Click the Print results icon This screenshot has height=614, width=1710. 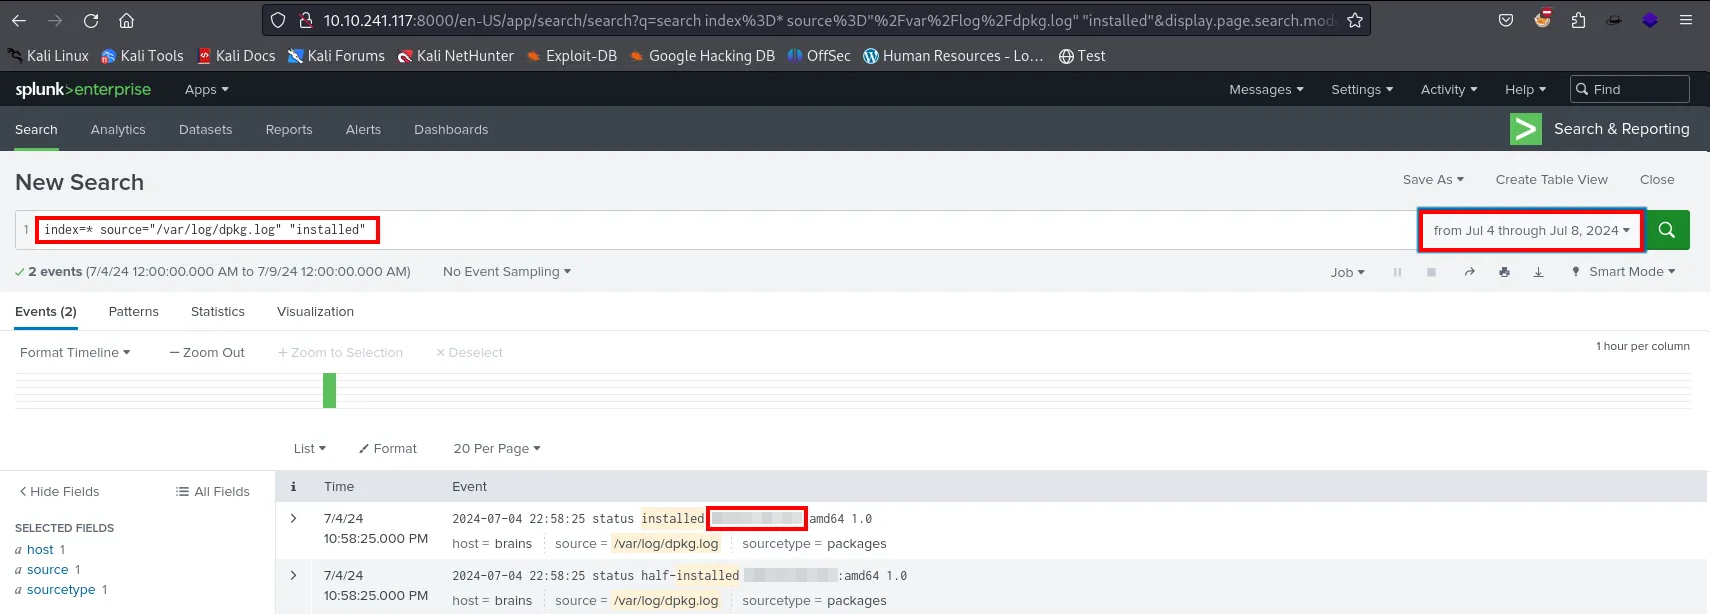(1504, 272)
